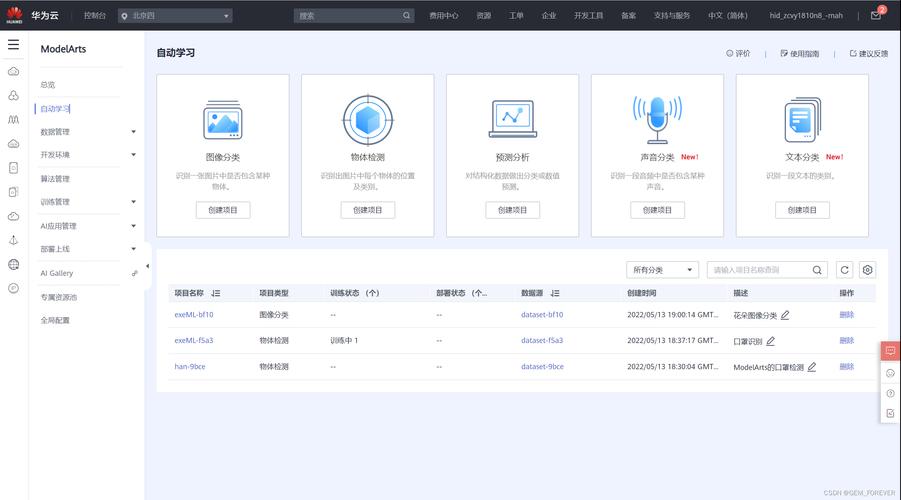Open dataset-f5a3 link
Image resolution: width=901 pixels, height=500 pixels.
pyautogui.click(x=542, y=341)
